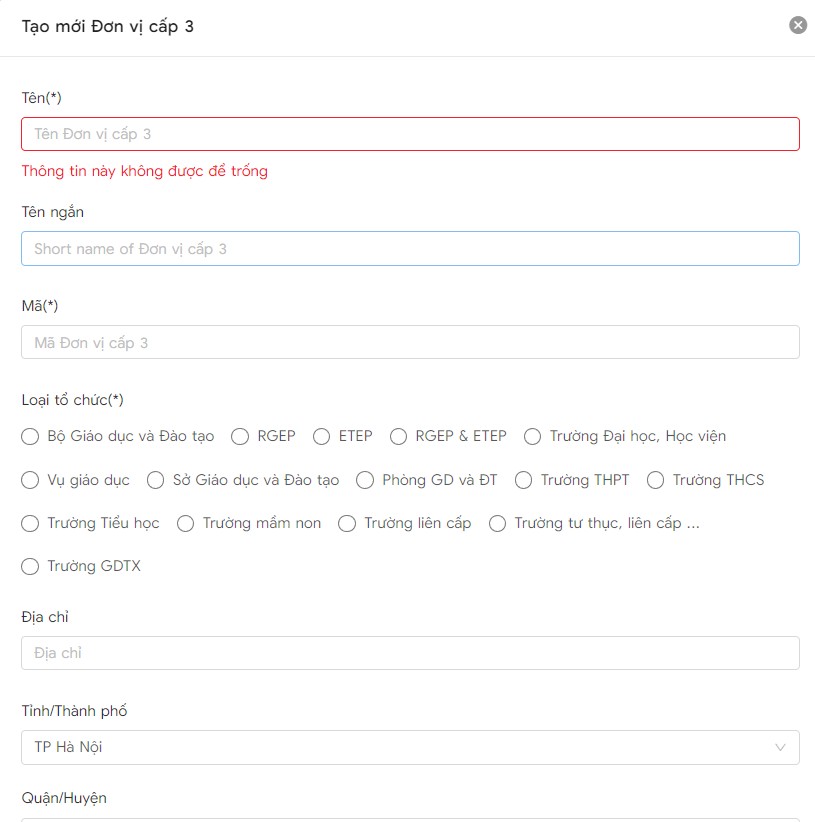Select Sở Giáo dục và Đào tạo option
This screenshot has height=822, width=815.
(x=156, y=480)
